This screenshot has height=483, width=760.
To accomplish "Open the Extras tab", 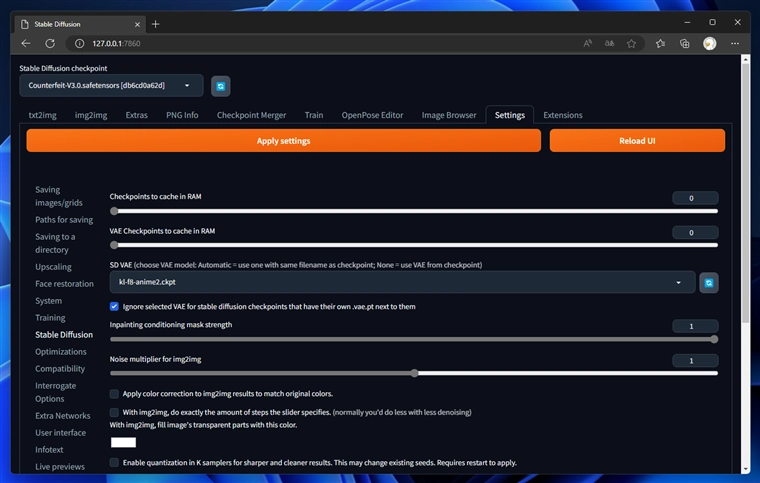I will (x=136, y=115).
